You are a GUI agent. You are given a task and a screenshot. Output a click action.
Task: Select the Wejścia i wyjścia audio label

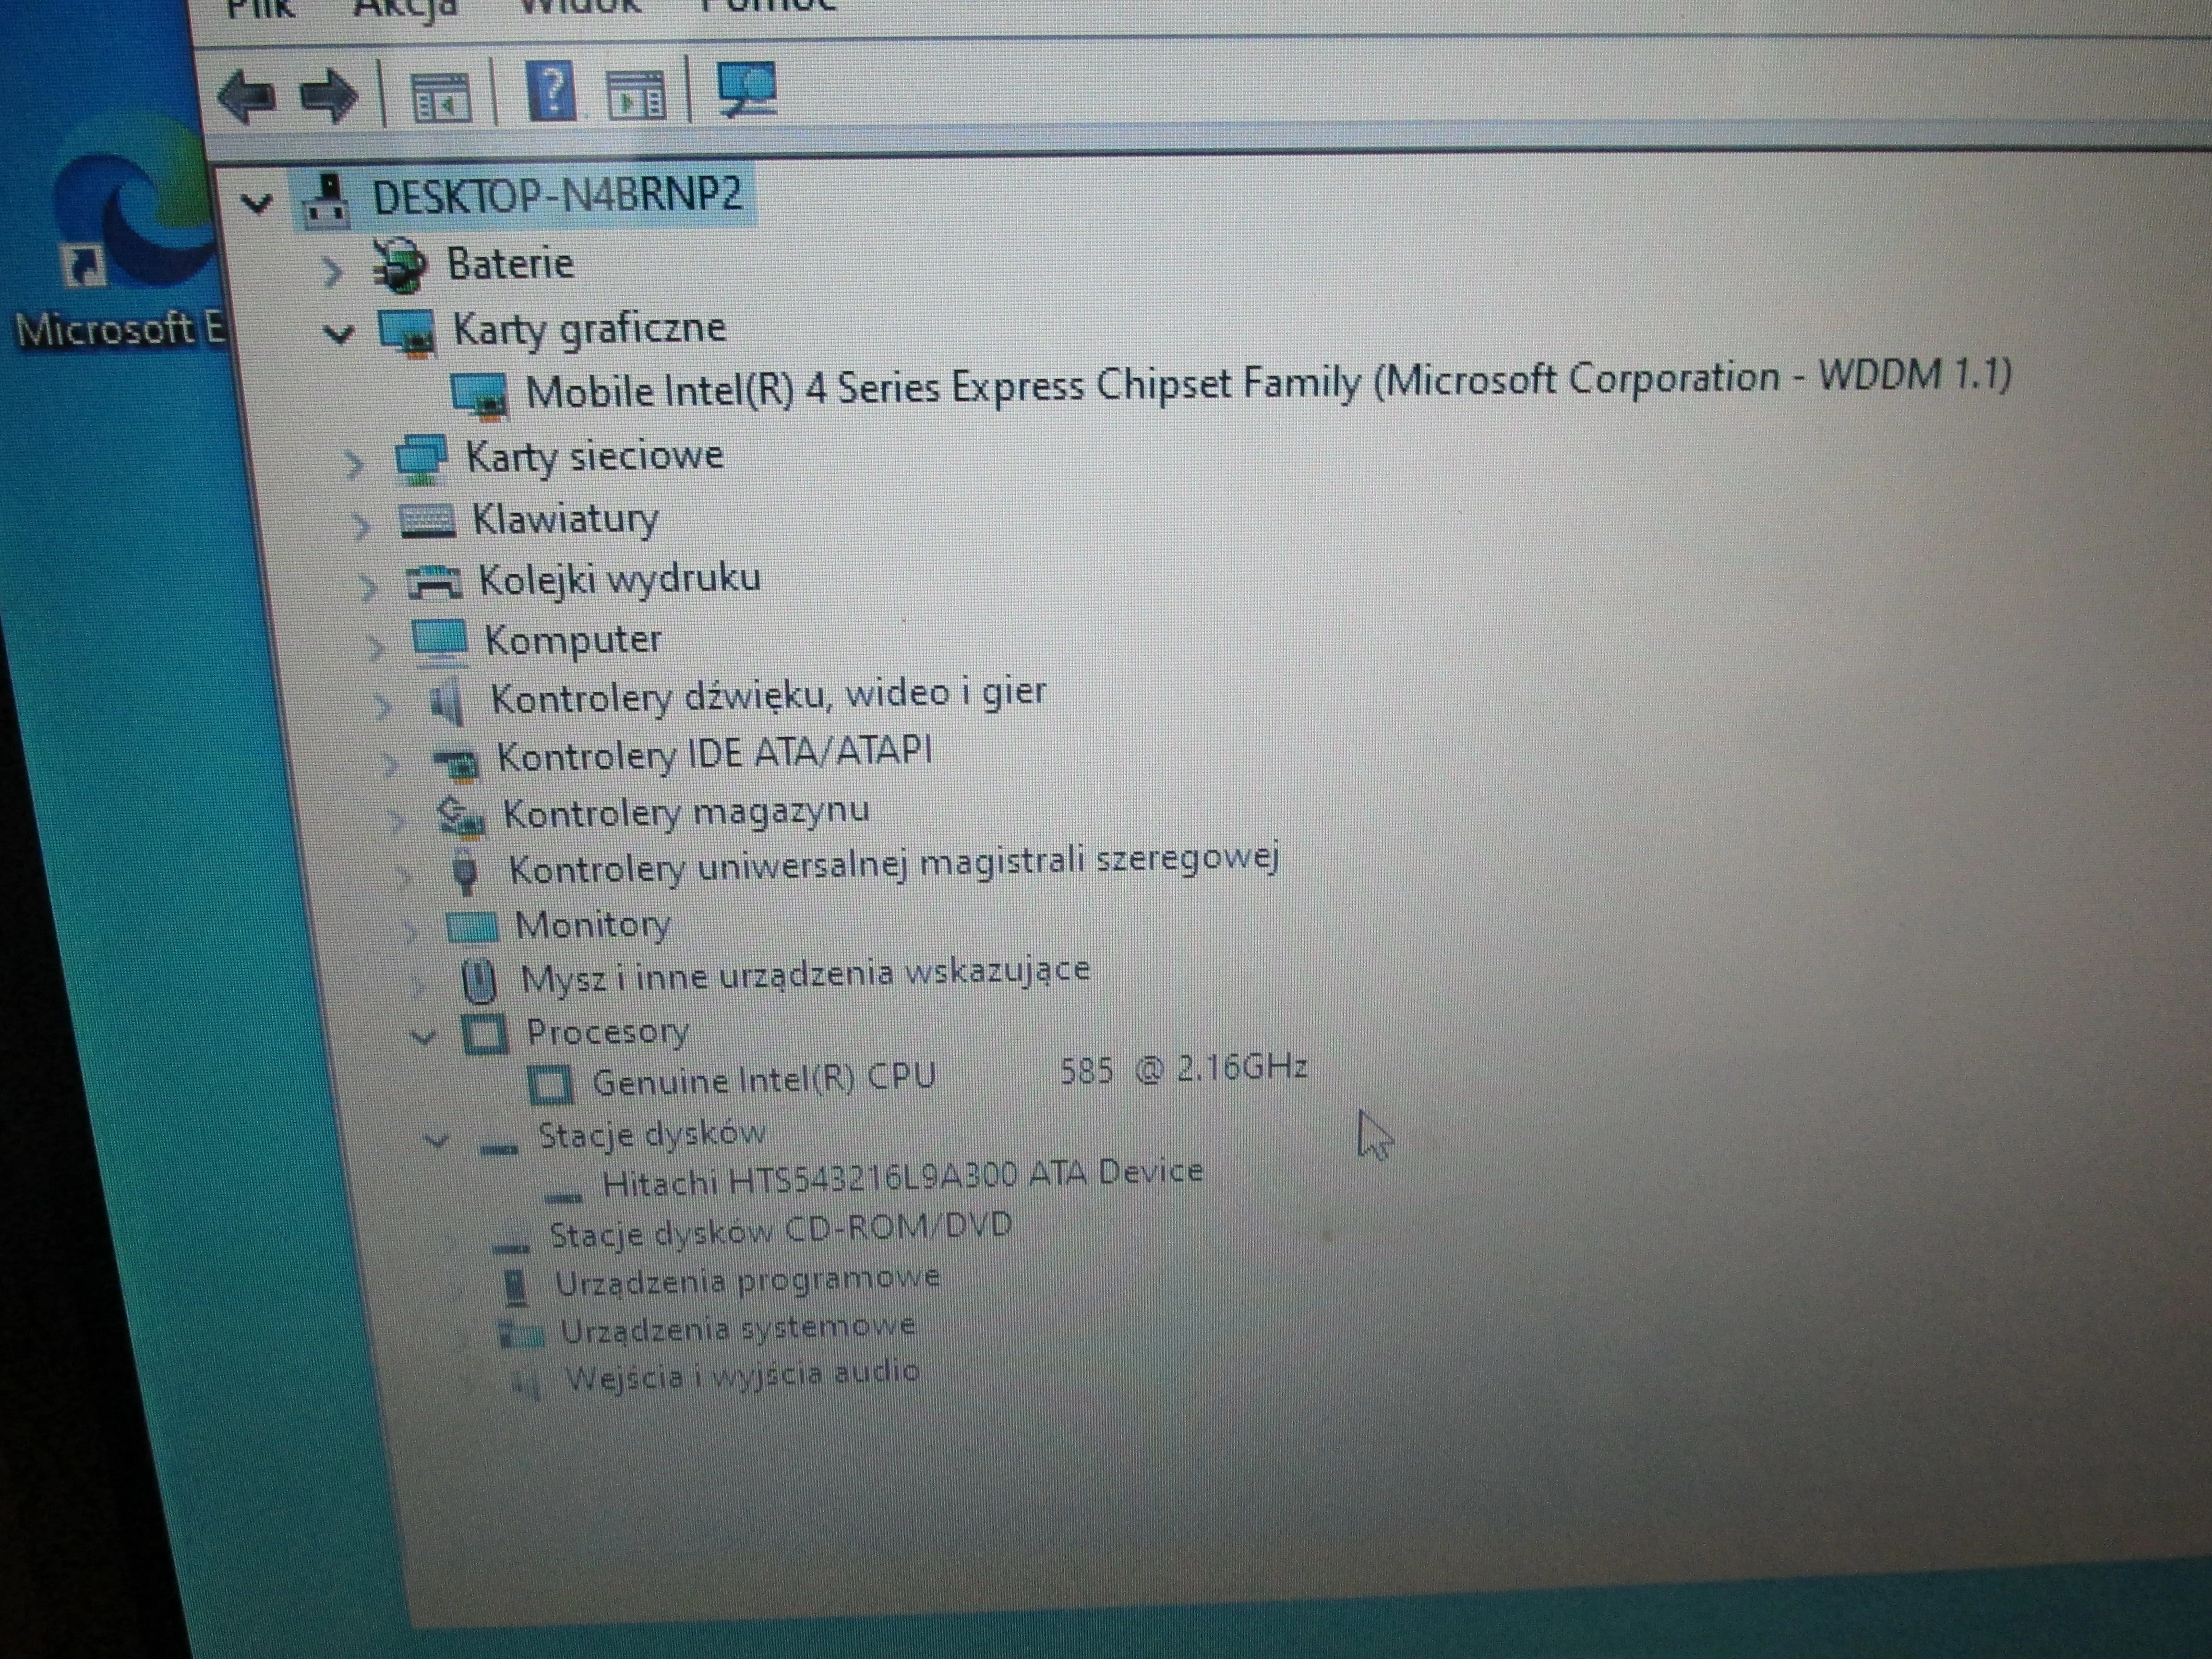coord(742,1375)
